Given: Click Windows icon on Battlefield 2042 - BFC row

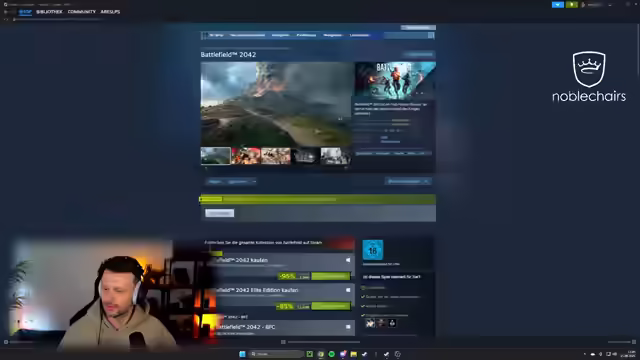Looking at the screenshot, I should point(348,327).
